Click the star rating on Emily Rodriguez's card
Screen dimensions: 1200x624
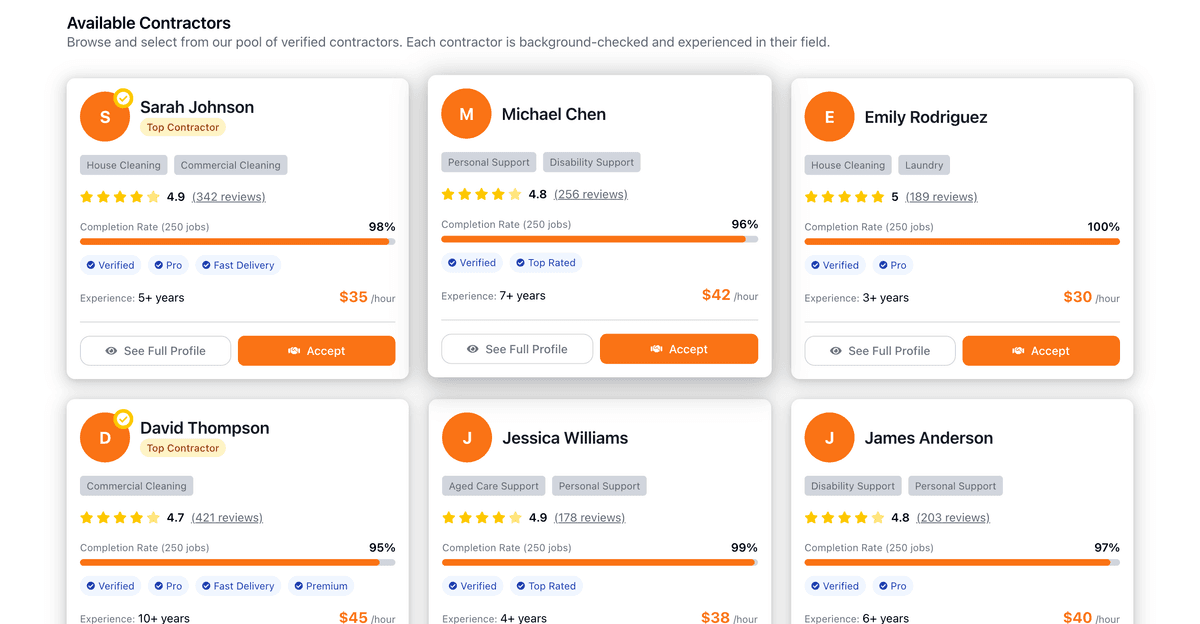click(844, 197)
